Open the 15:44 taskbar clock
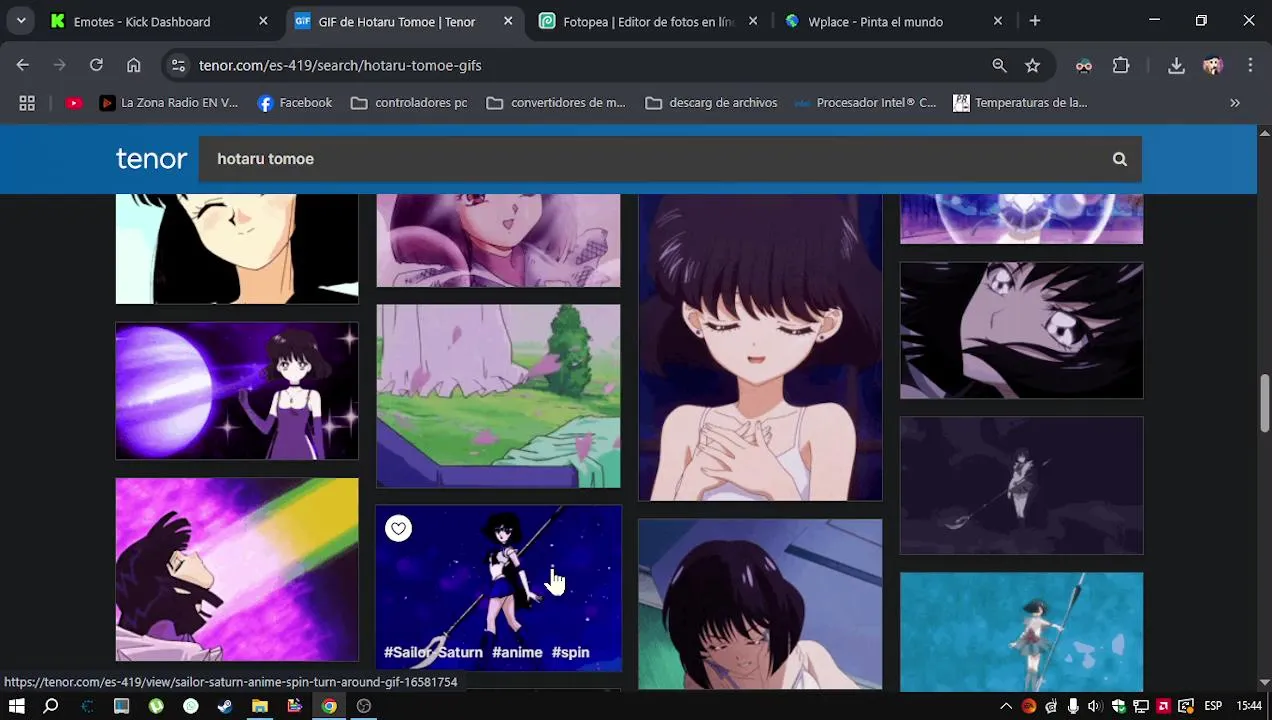The image size is (1272, 720). (1249, 706)
